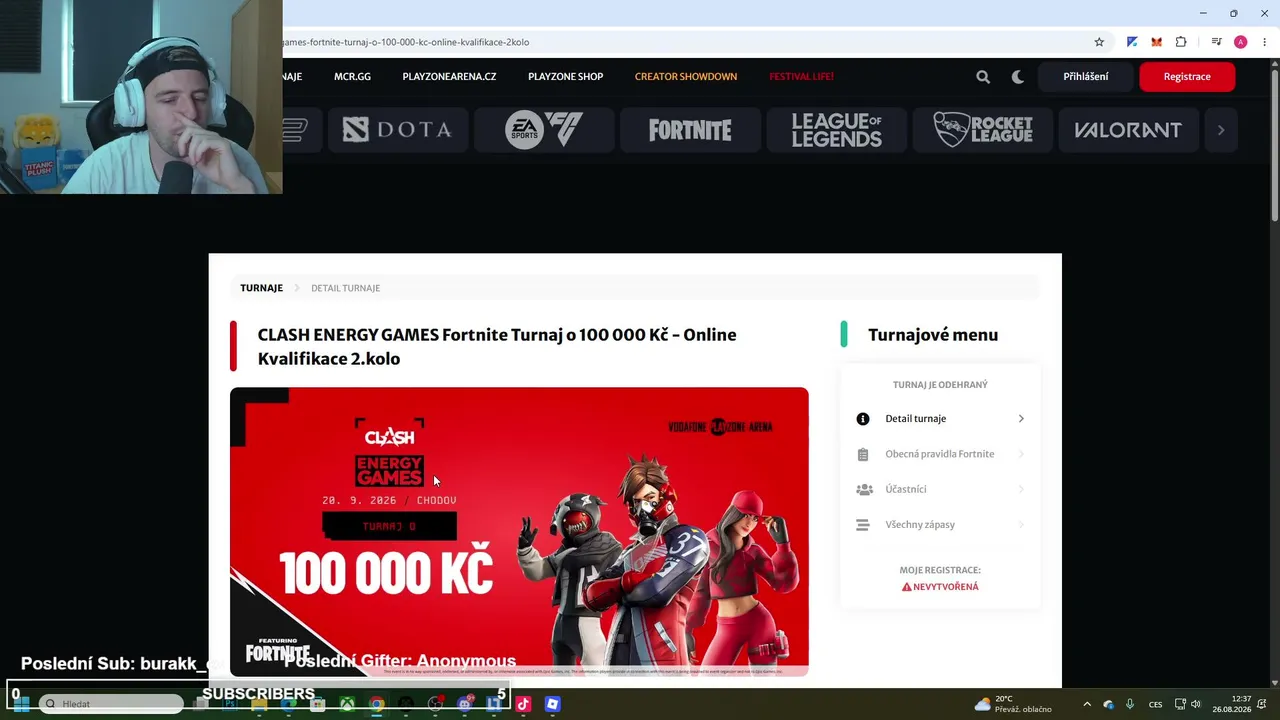
Task: Open the volume speaker tray icon
Action: pyautogui.click(x=1195, y=704)
